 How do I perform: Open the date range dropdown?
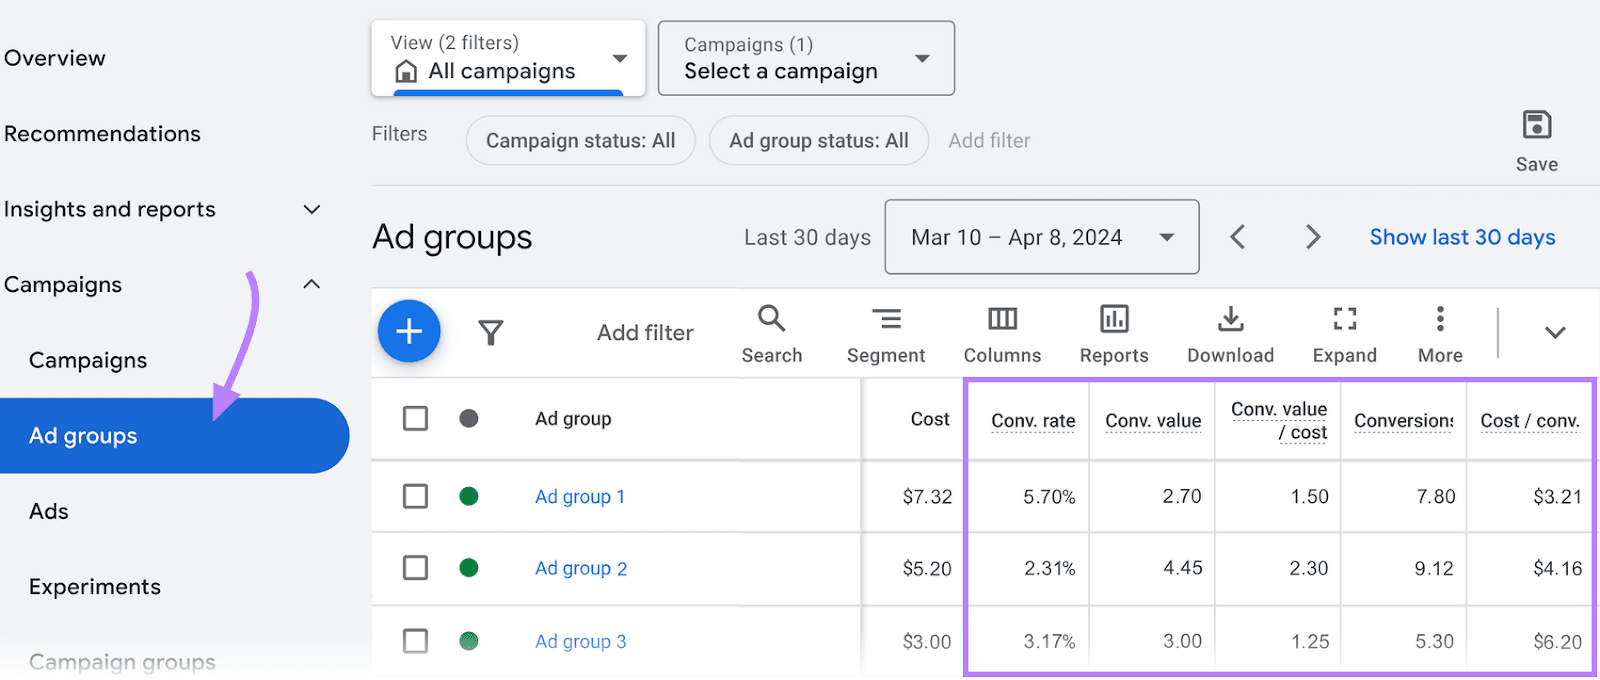click(1041, 237)
